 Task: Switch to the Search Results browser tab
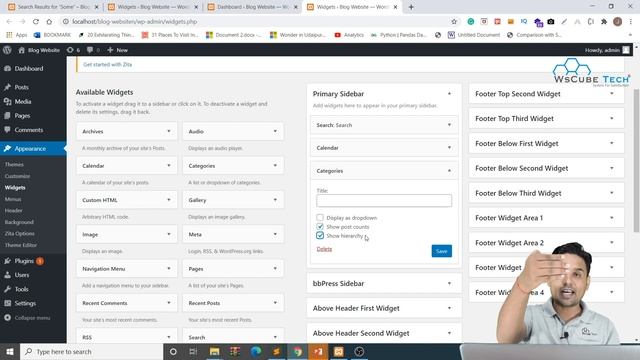(53, 7)
